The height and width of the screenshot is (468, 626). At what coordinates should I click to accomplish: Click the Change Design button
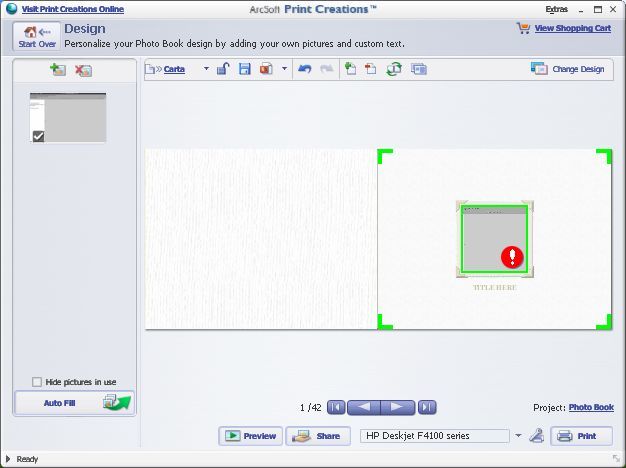(568, 69)
